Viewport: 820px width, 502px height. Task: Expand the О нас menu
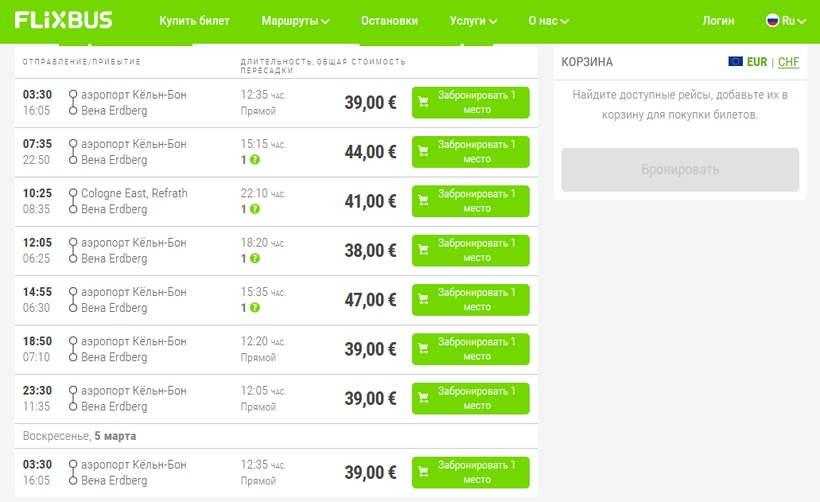548,21
